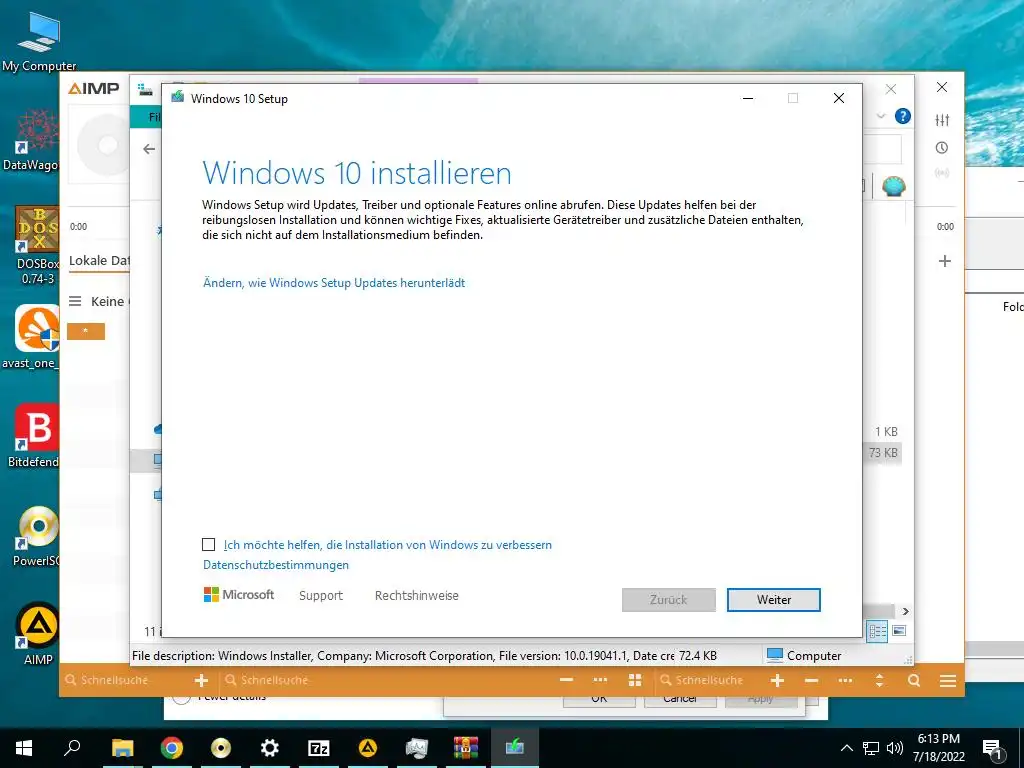Launch Google Chrome from the taskbar
The image size is (1024, 768).
[x=172, y=748]
